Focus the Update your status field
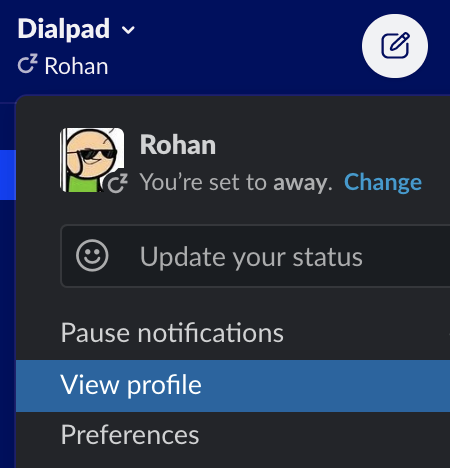 255,256
